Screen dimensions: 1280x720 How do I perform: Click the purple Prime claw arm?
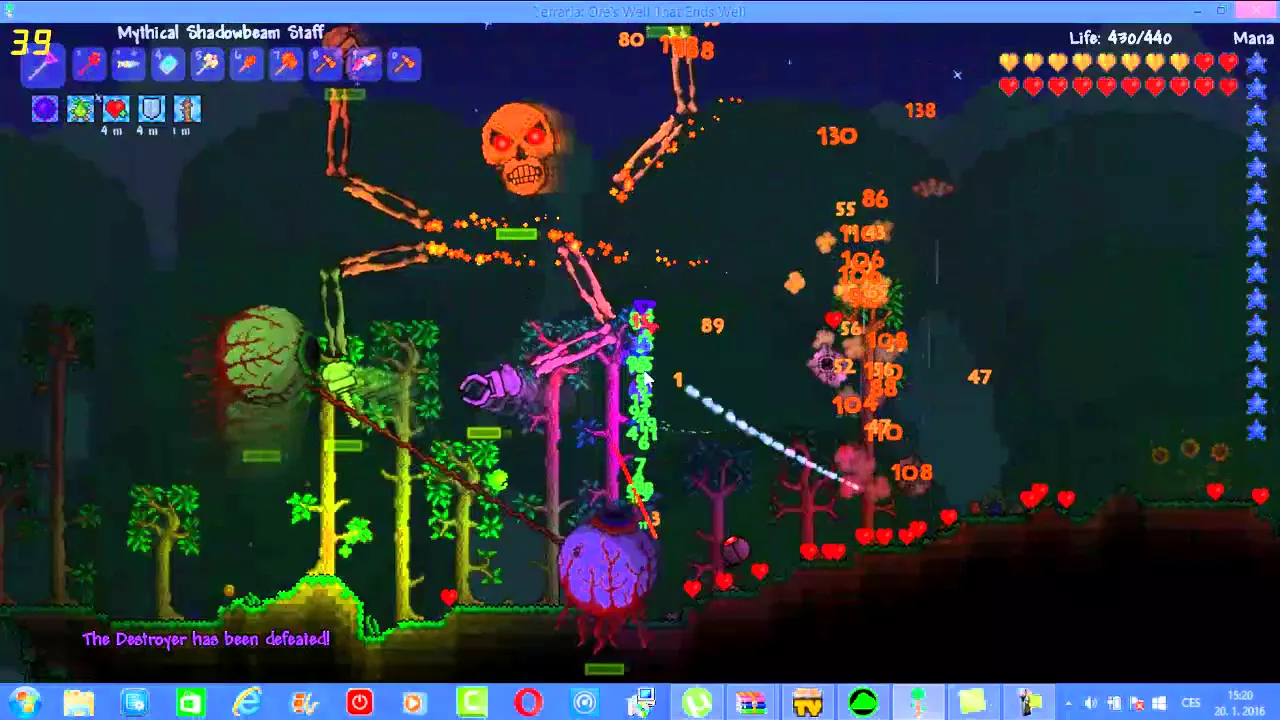(x=495, y=387)
